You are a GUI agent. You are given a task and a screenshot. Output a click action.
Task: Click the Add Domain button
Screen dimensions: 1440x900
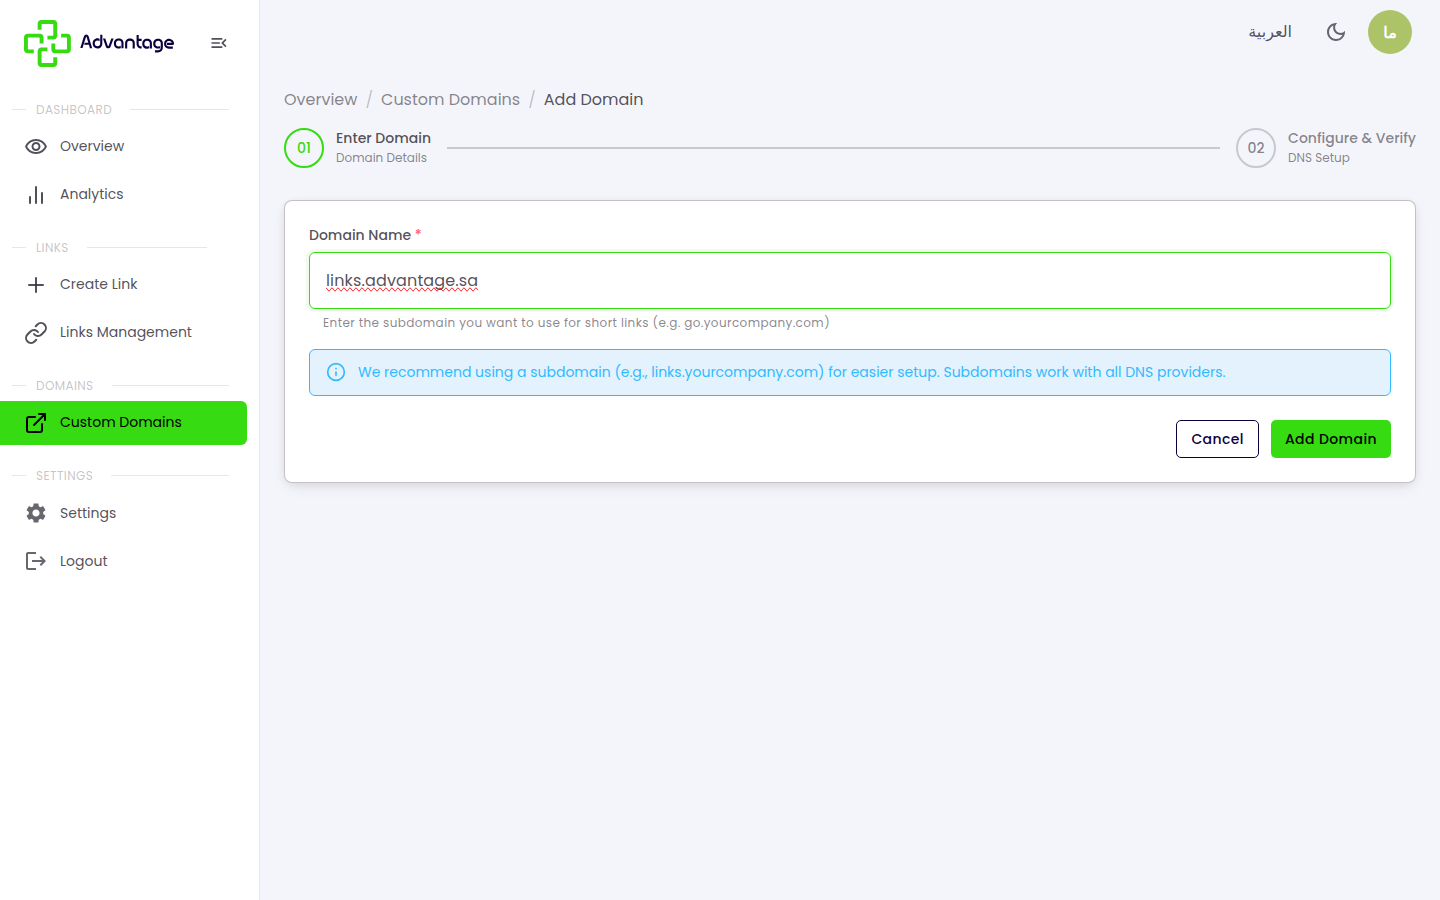(x=1331, y=439)
